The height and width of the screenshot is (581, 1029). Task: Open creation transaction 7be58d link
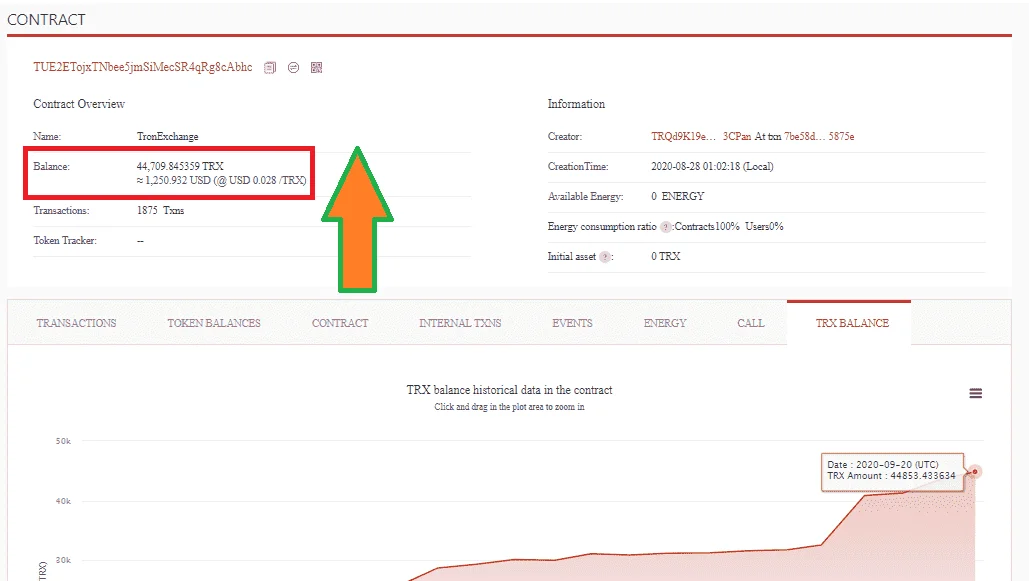click(x=819, y=137)
